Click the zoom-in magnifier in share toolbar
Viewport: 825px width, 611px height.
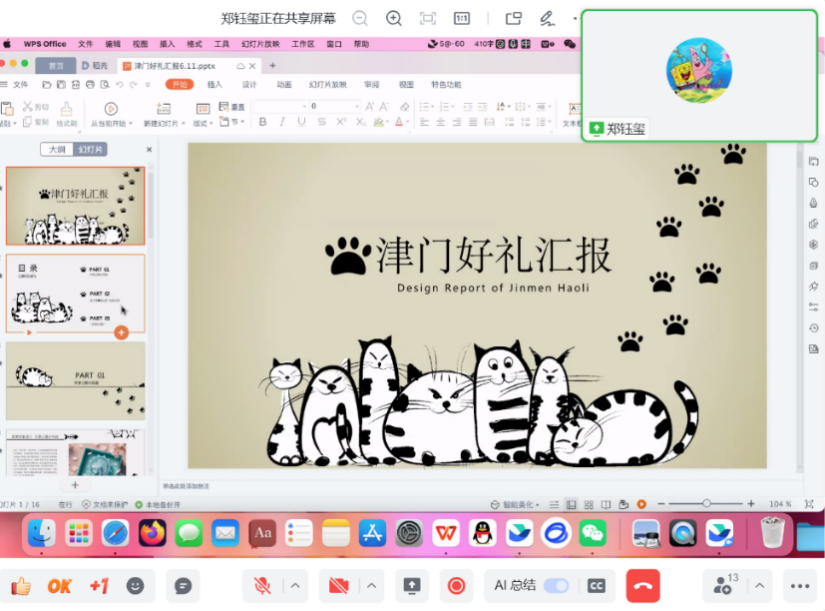coord(394,18)
